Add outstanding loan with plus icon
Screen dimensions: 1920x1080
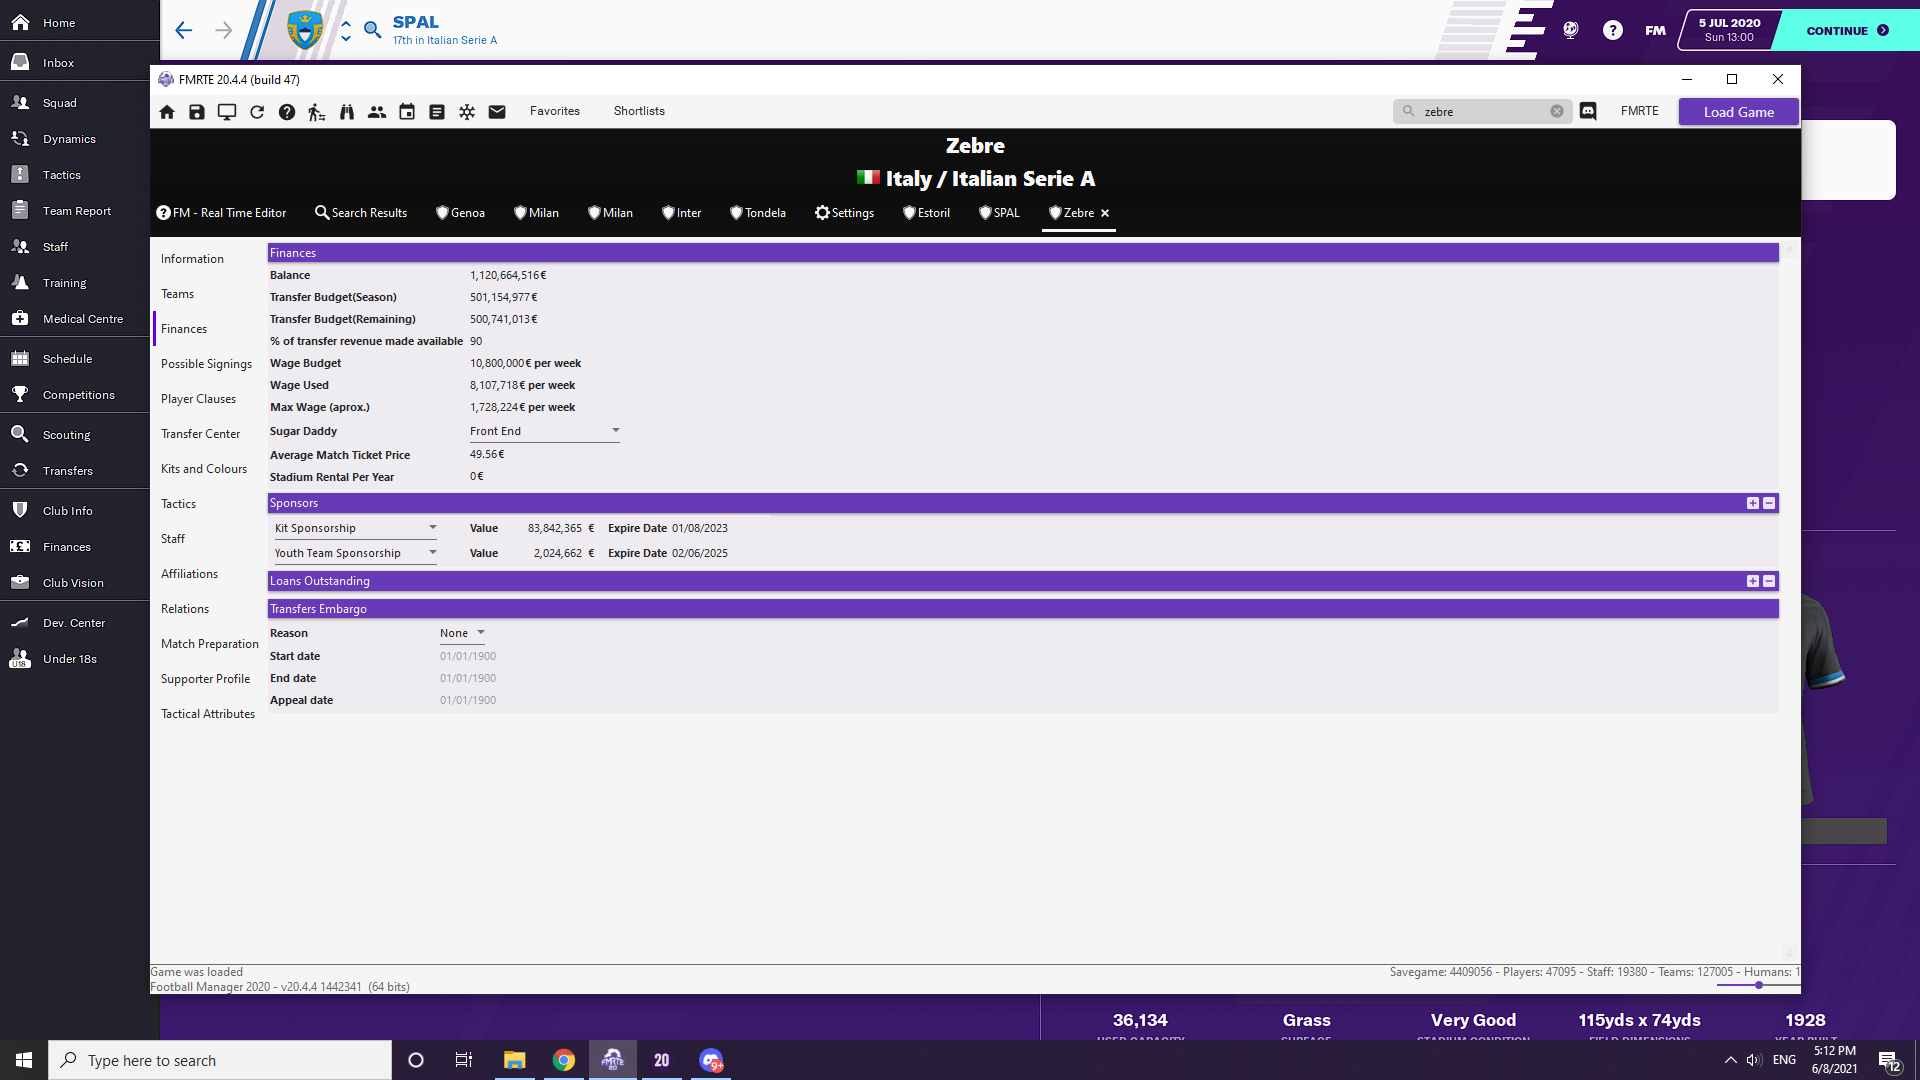(1753, 582)
